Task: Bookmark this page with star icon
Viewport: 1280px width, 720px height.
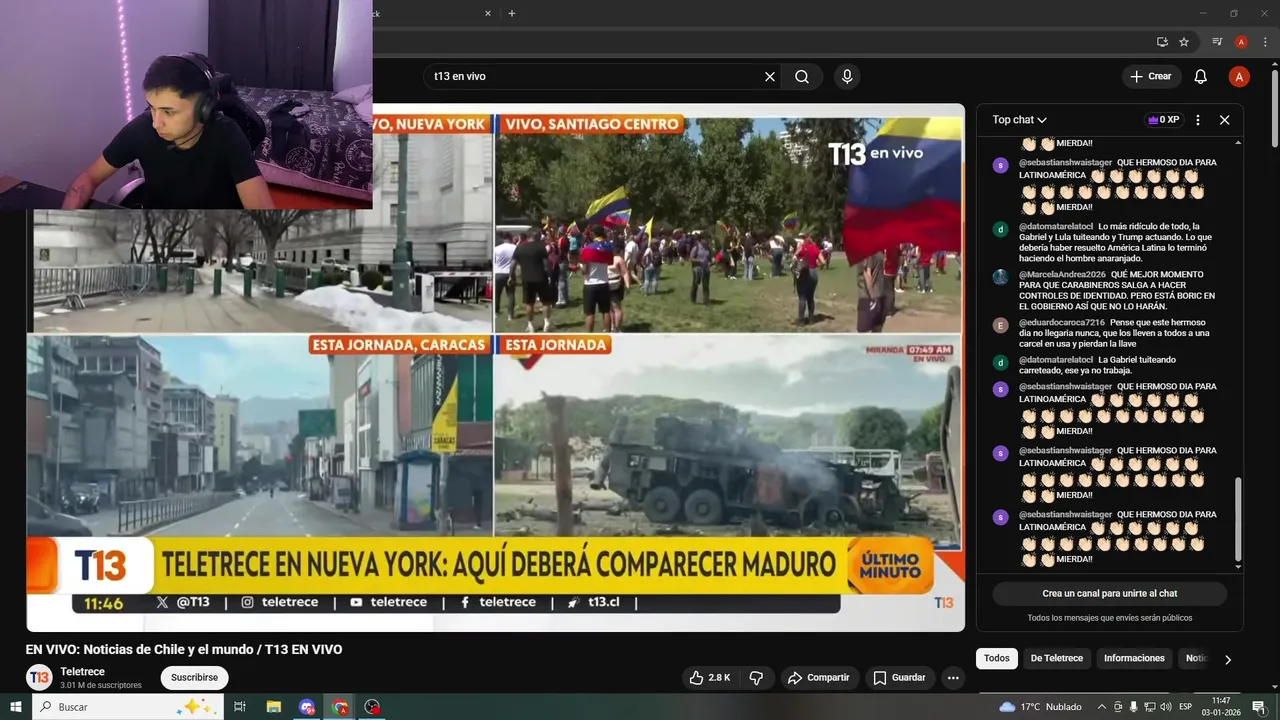Action: pos(1184,42)
